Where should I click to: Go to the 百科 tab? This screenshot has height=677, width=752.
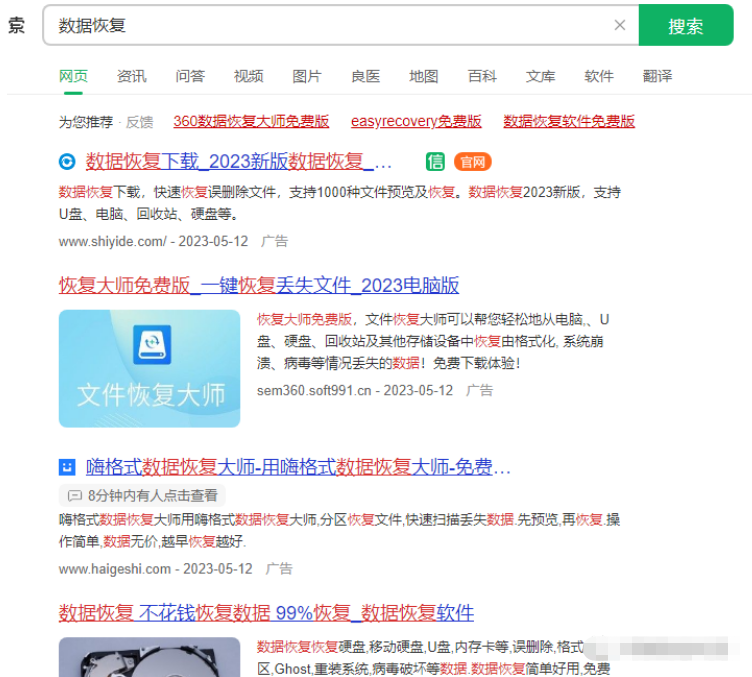click(x=482, y=76)
